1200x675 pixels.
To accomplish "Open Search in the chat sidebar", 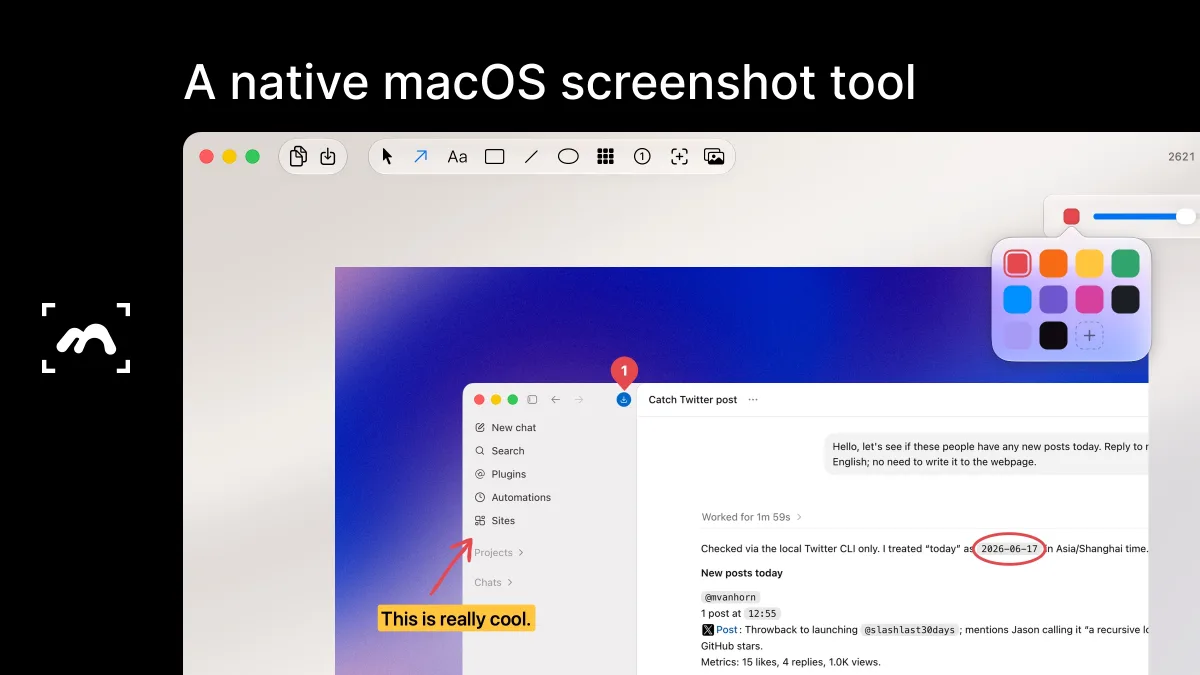I will tap(499, 451).
